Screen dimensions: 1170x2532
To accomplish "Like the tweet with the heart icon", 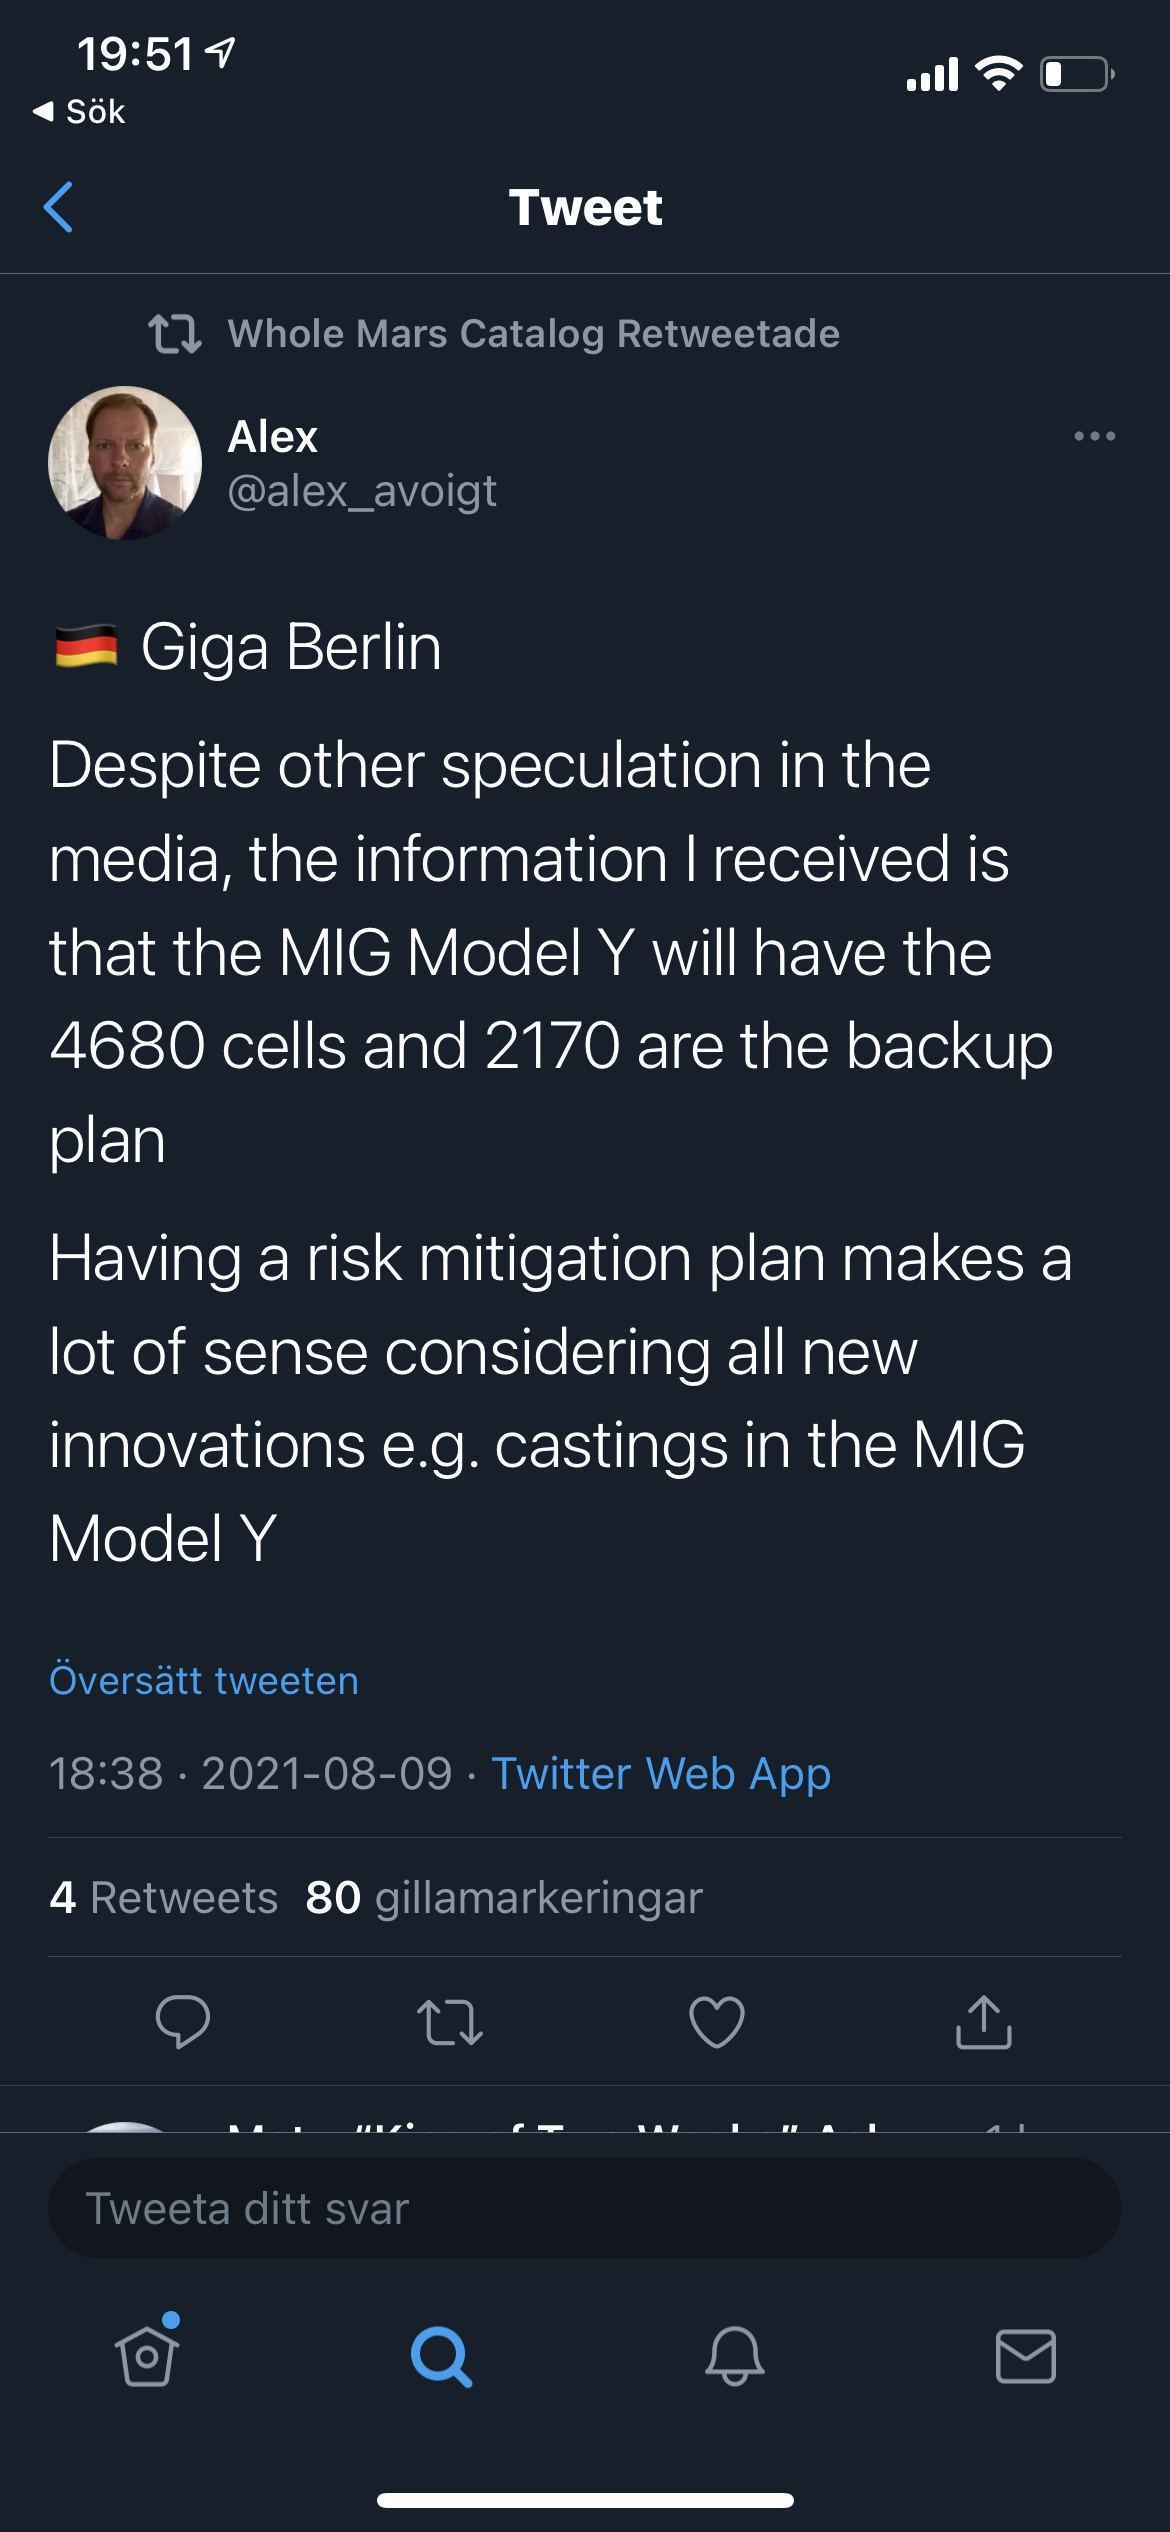I will [717, 2021].
